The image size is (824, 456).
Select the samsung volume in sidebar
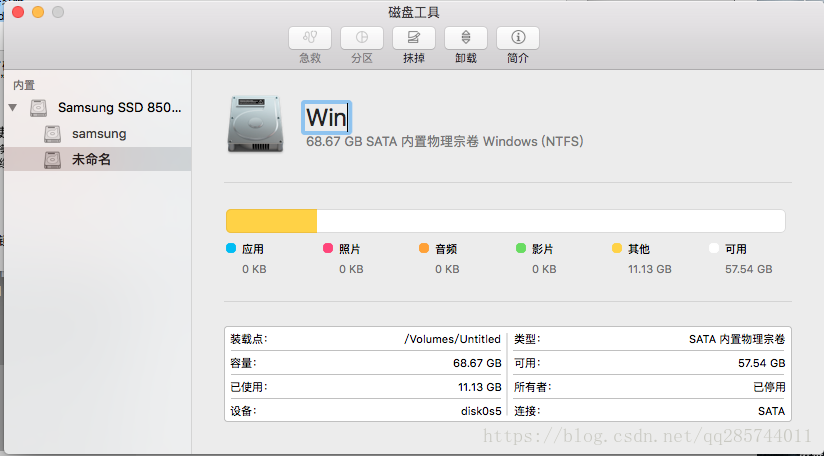pyautogui.click(x=98, y=134)
